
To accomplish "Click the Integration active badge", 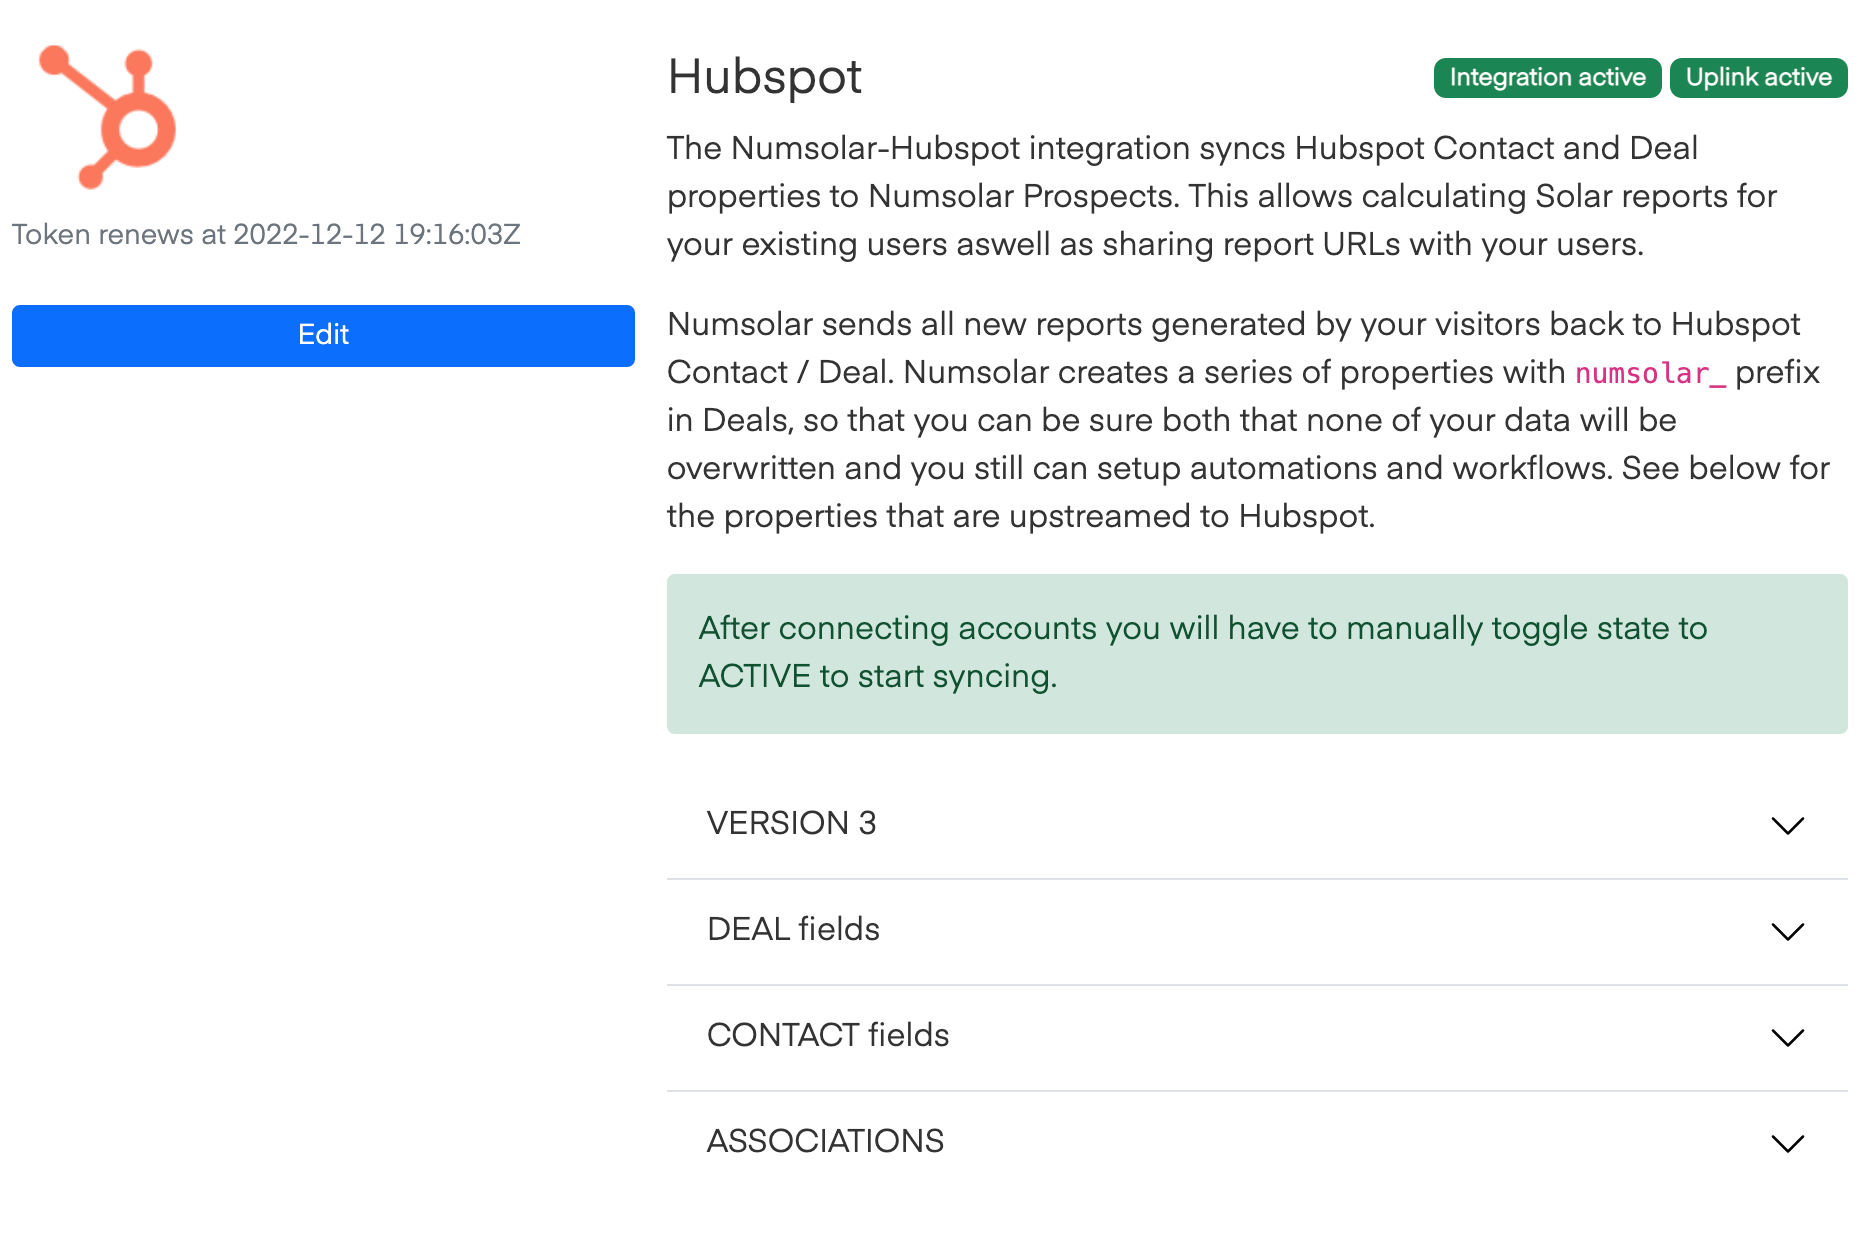I will point(1547,78).
